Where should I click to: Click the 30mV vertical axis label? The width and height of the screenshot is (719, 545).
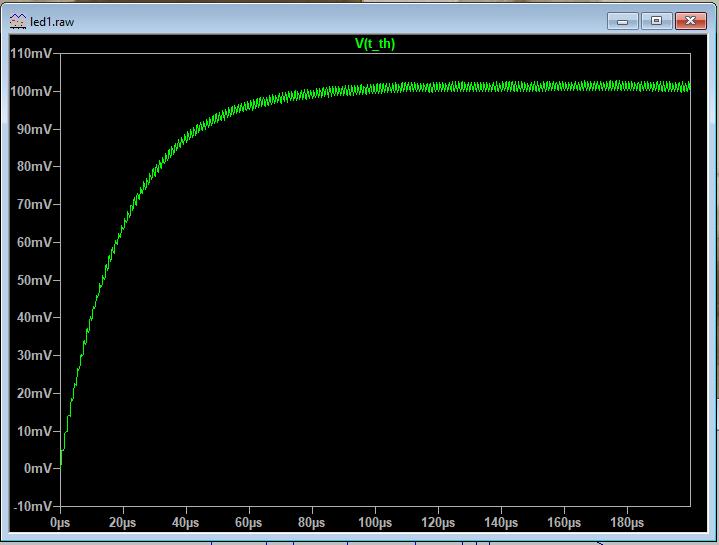(34, 355)
